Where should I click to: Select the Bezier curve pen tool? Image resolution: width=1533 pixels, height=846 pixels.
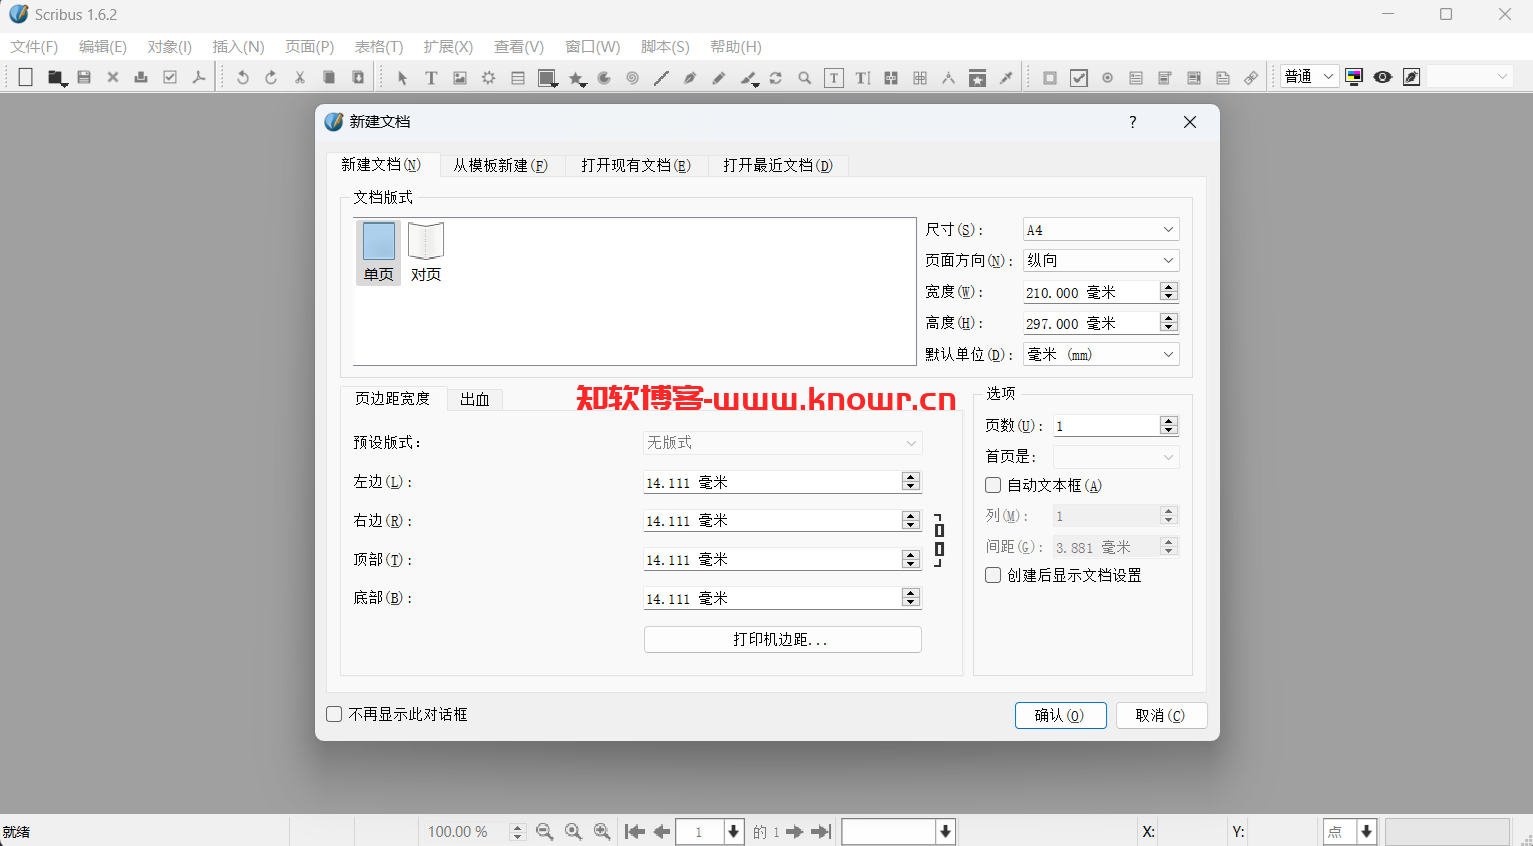click(690, 77)
